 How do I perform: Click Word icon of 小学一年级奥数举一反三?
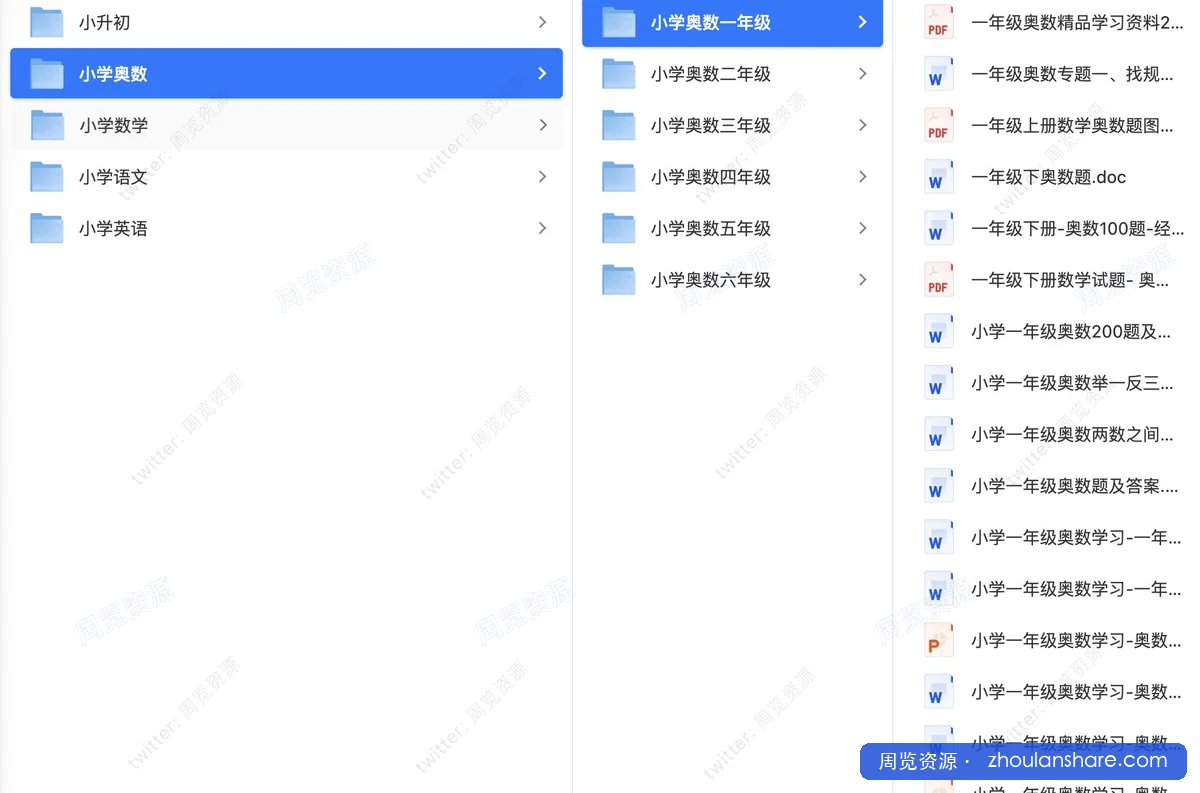[938, 383]
